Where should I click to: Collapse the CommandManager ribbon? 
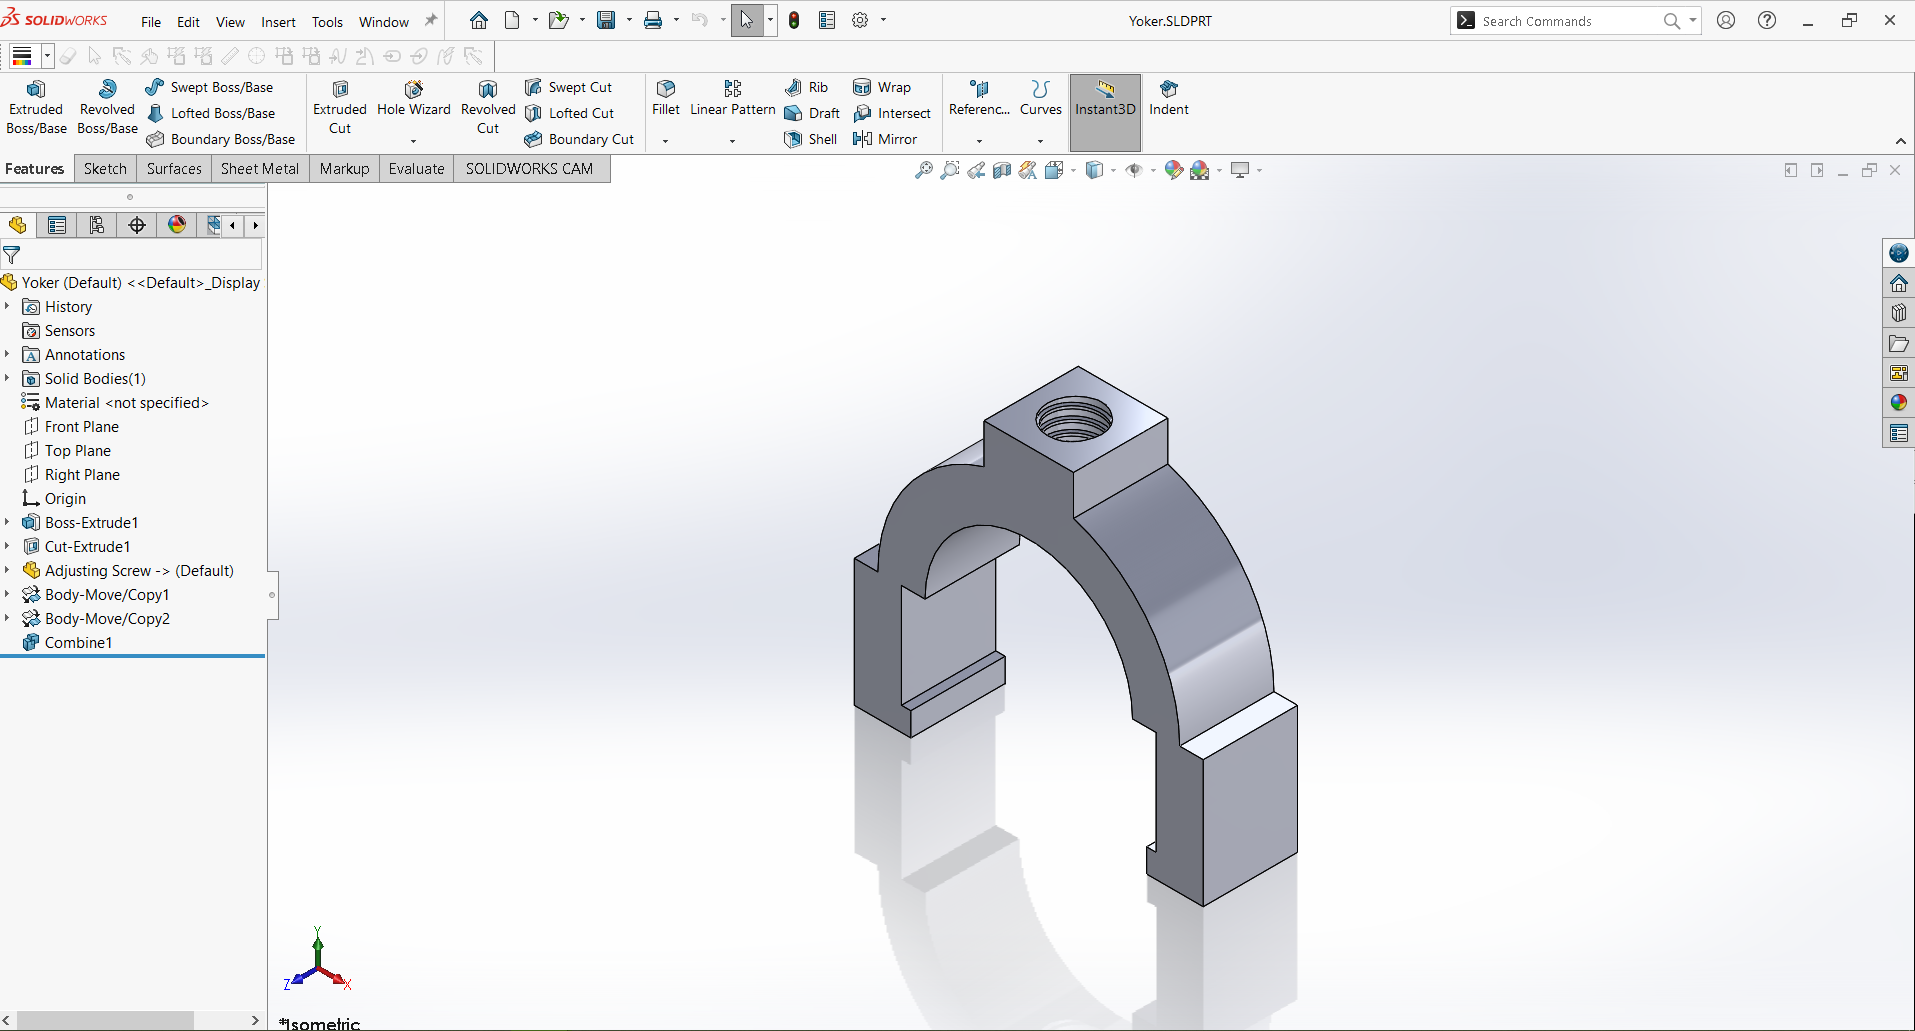point(1901,141)
